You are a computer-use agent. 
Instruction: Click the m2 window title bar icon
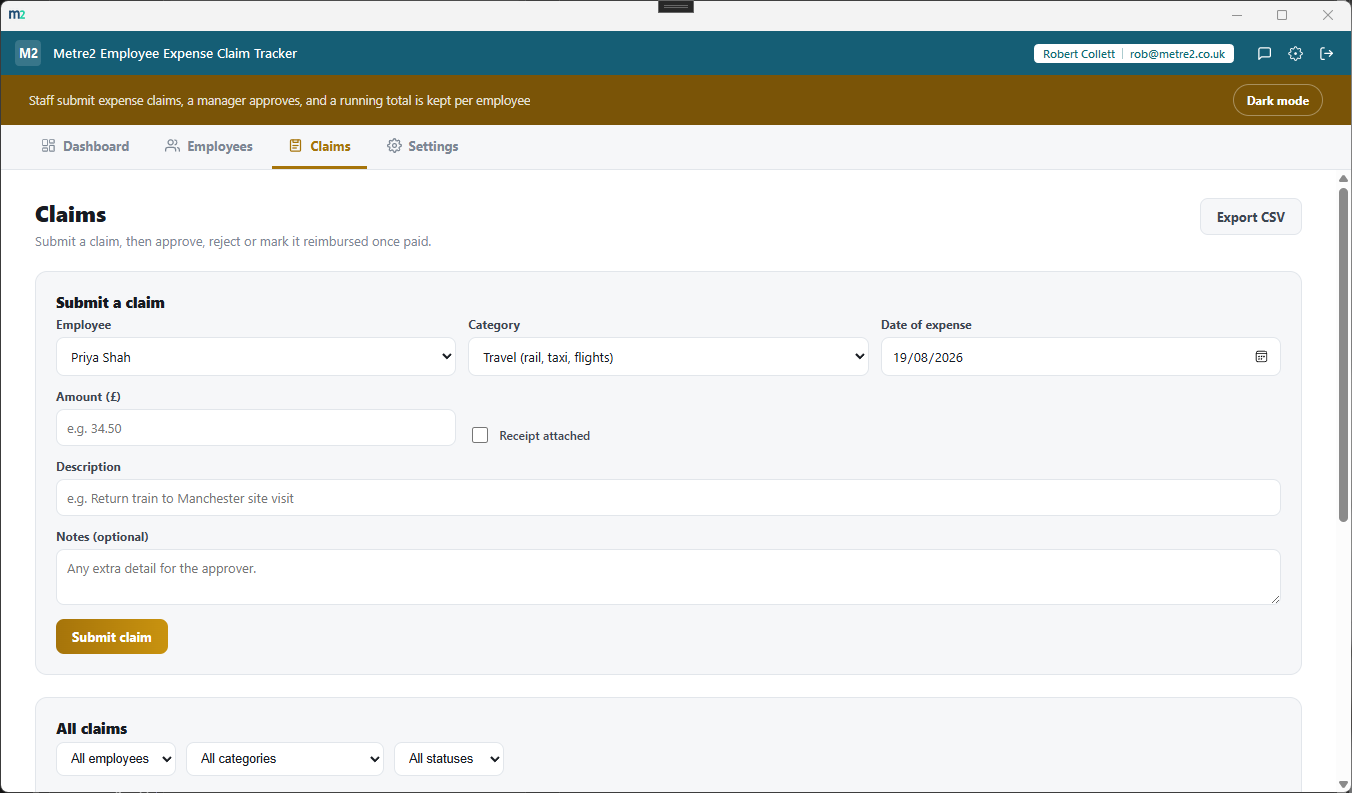pos(17,15)
